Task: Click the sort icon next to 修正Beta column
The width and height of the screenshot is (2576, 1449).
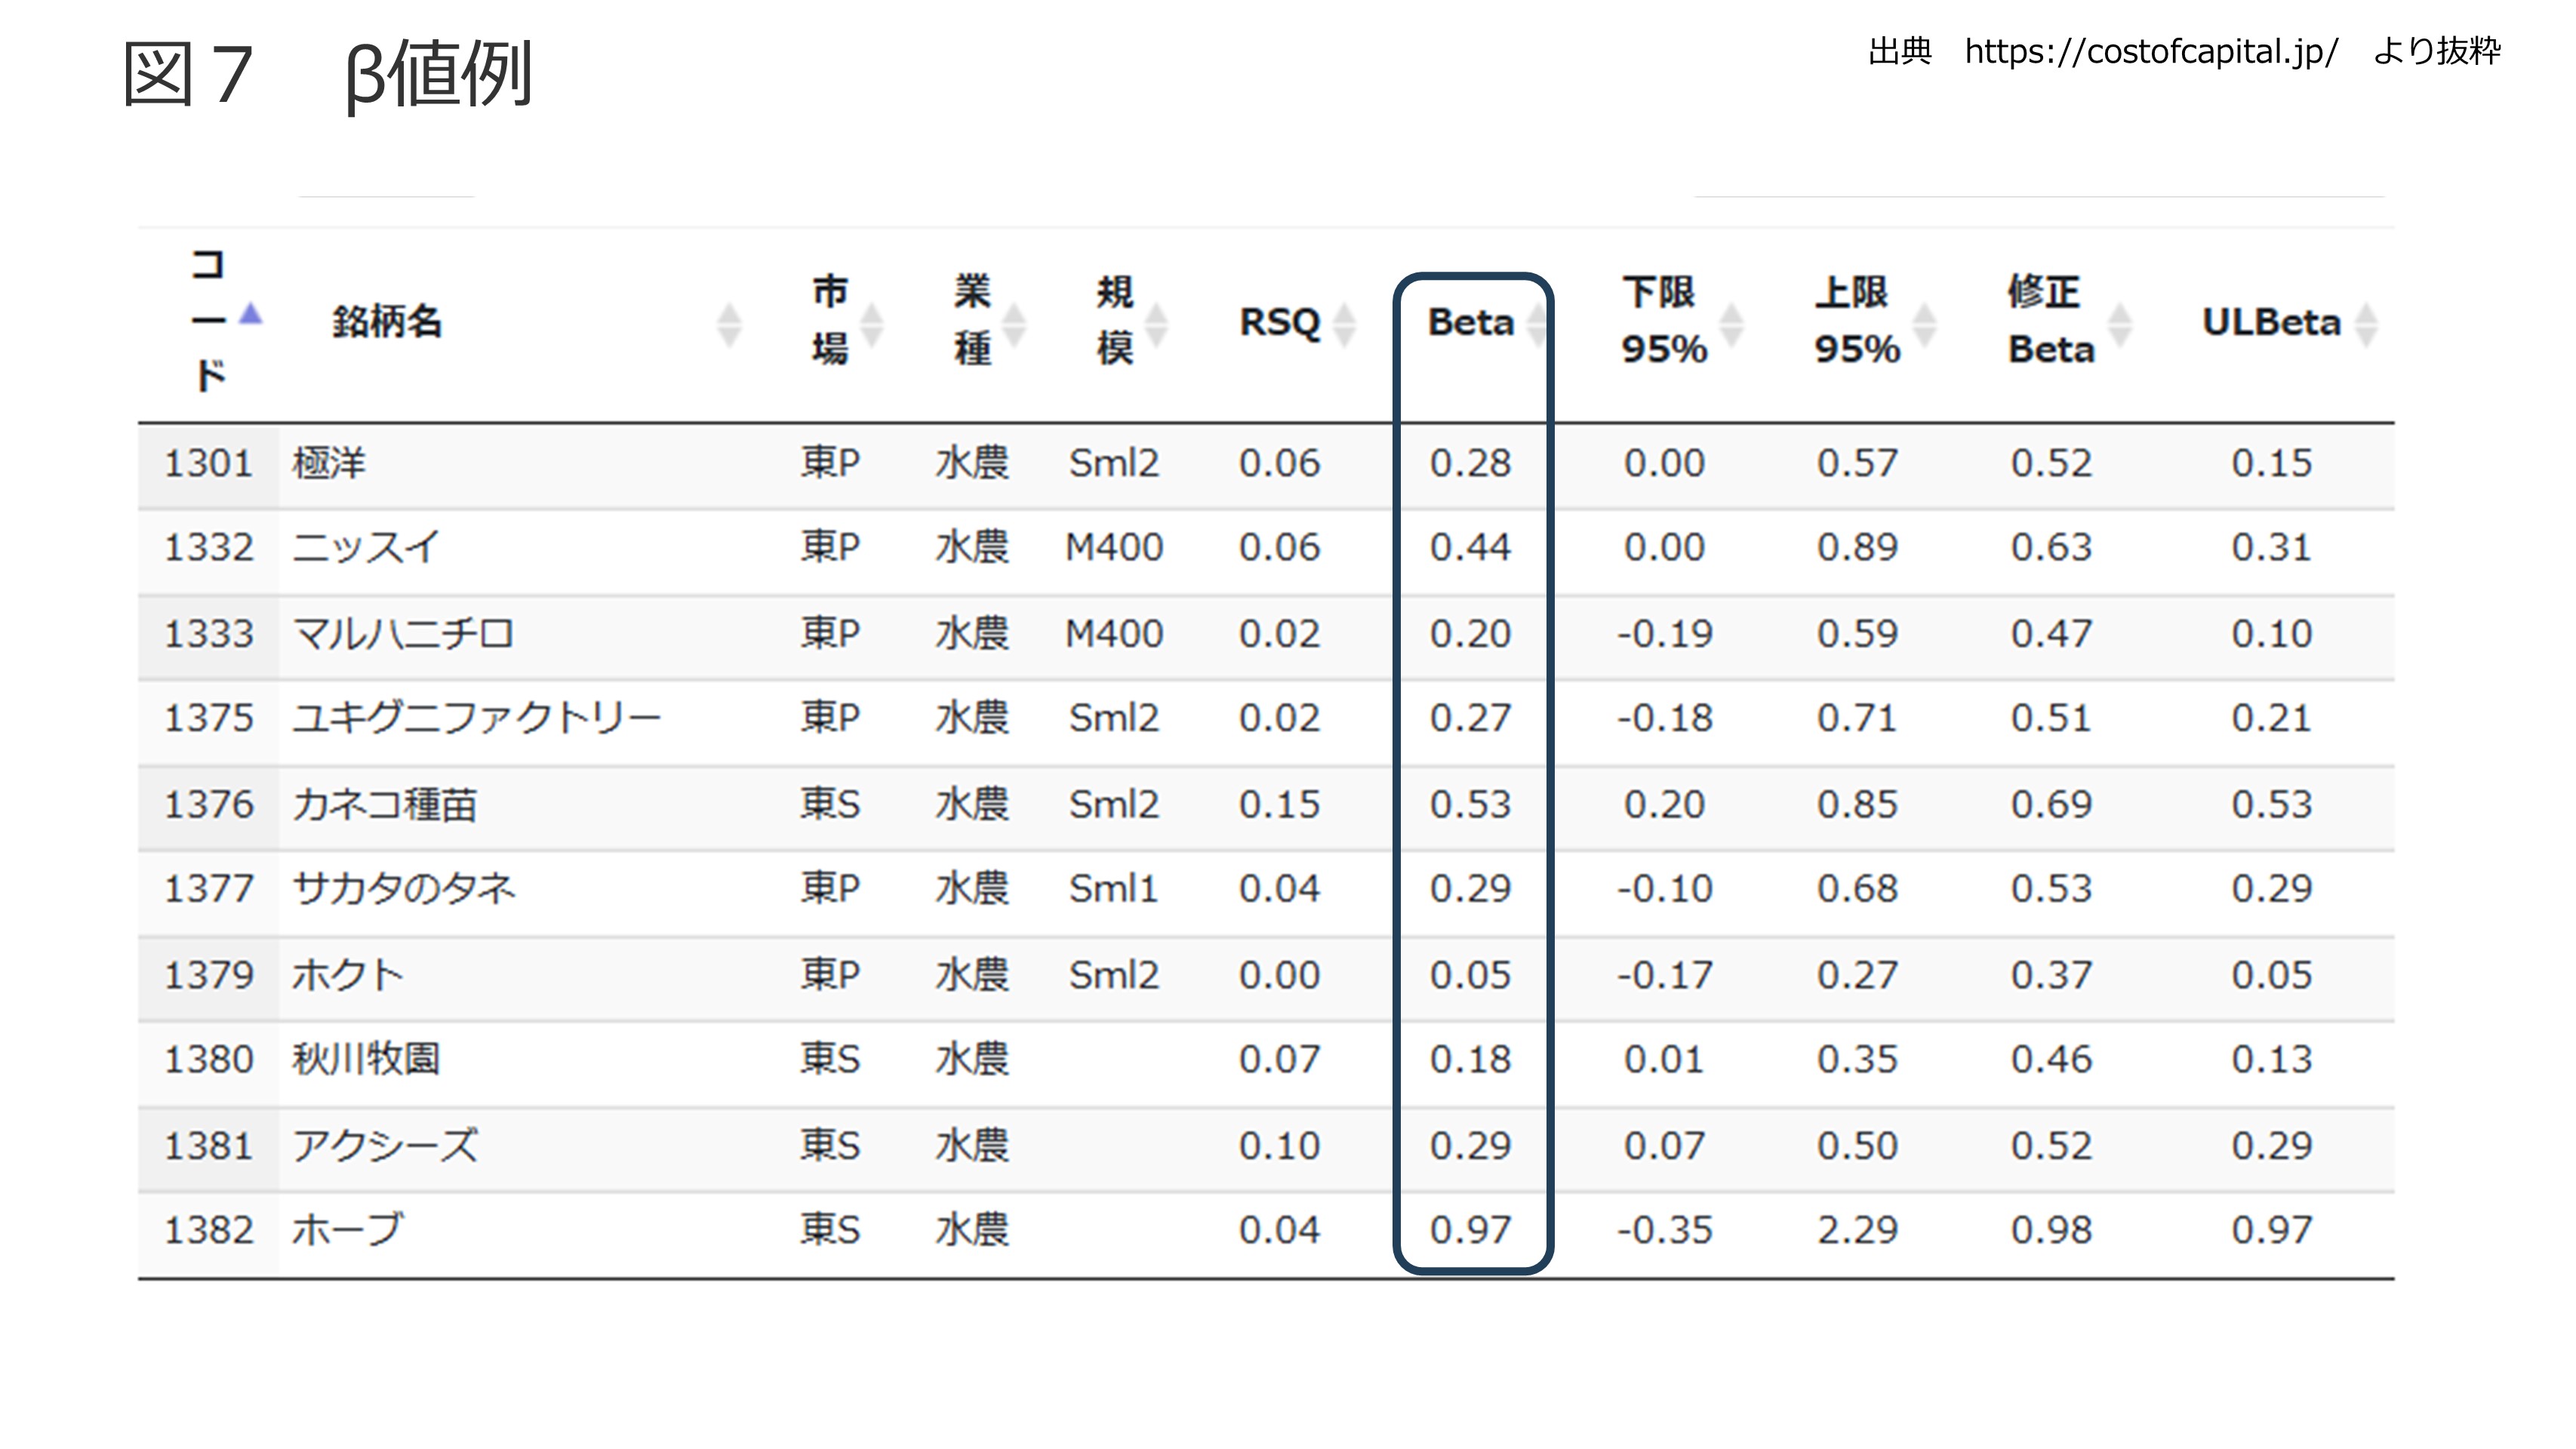Action: pos(2120,325)
